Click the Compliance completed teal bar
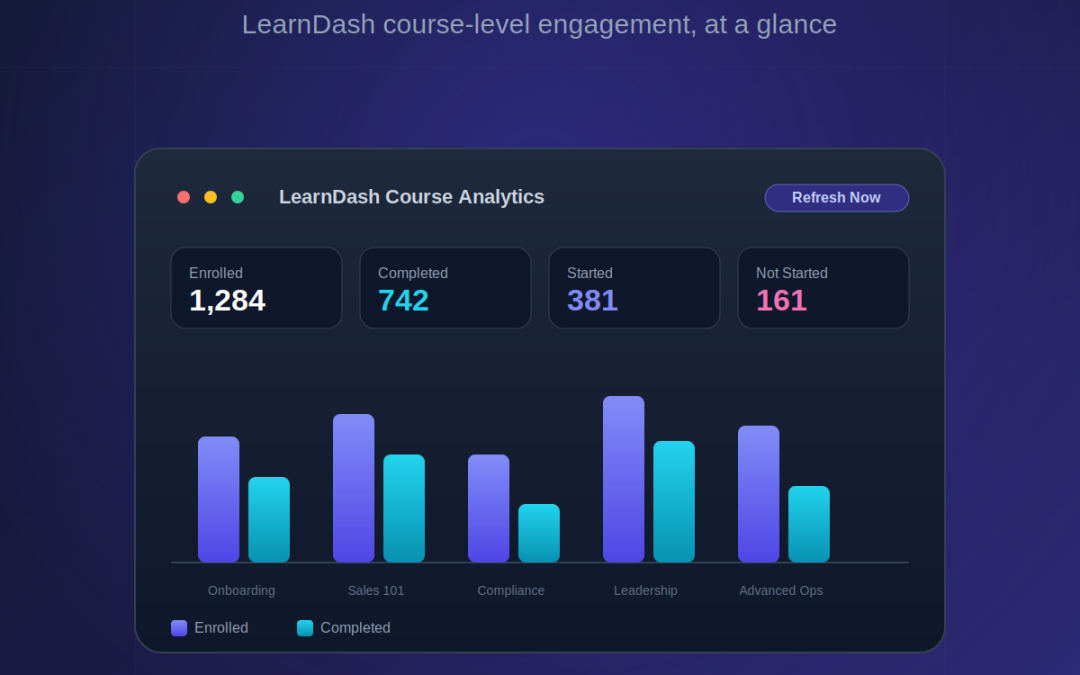This screenshot has height=675, width=1080. click(x=539, y=533)
